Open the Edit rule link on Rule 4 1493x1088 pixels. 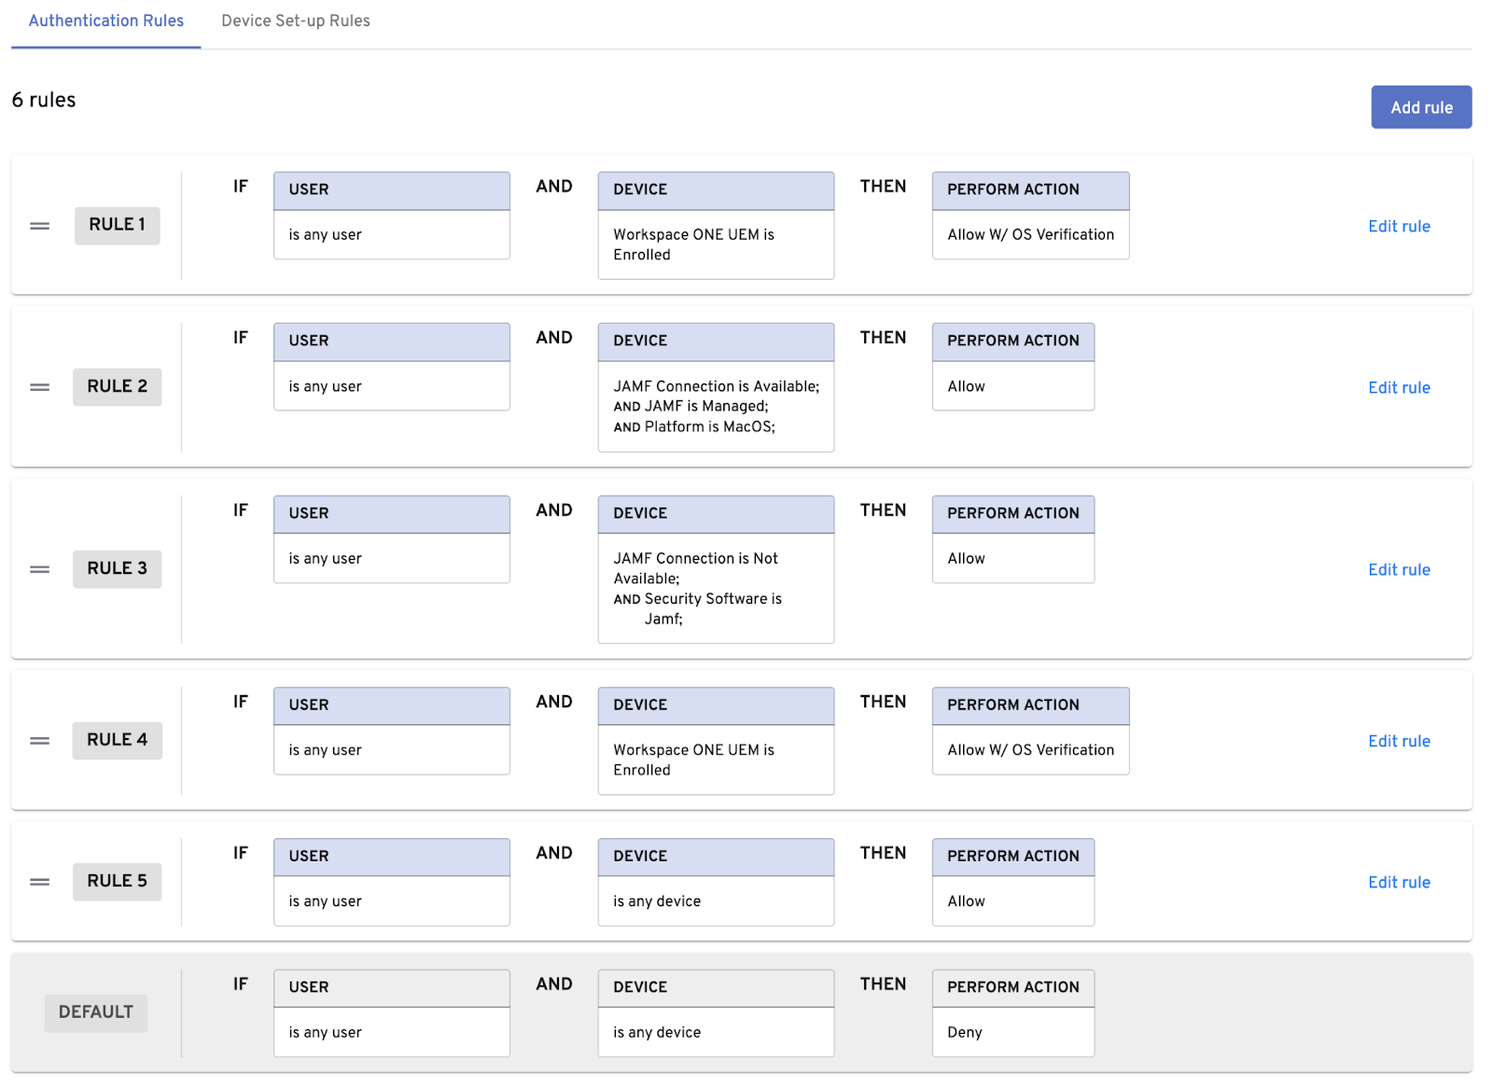(x=1398, y=742)
